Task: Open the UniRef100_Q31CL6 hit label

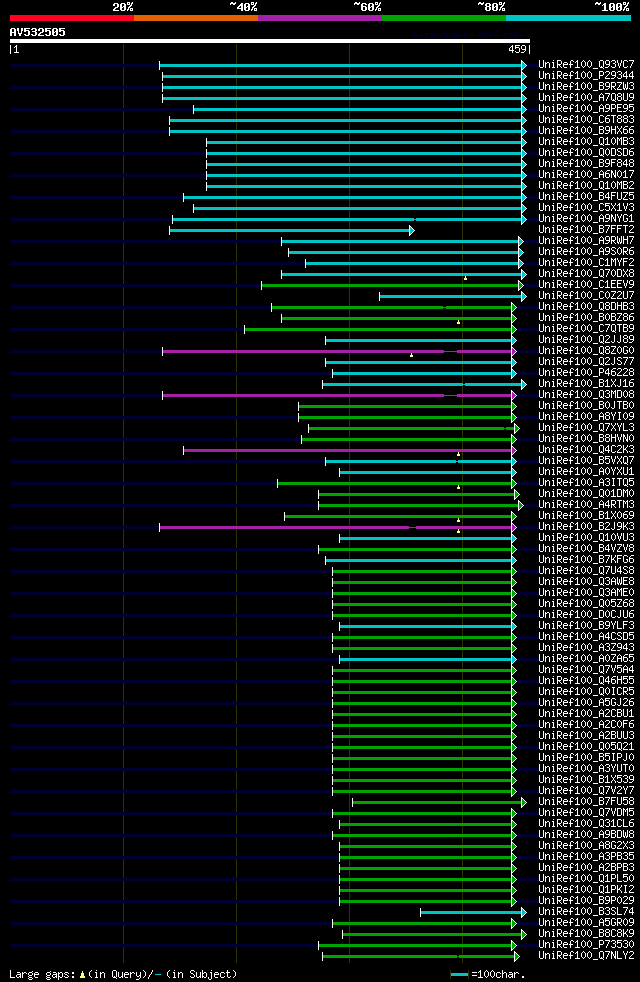Action: click(x=586, y=824)
